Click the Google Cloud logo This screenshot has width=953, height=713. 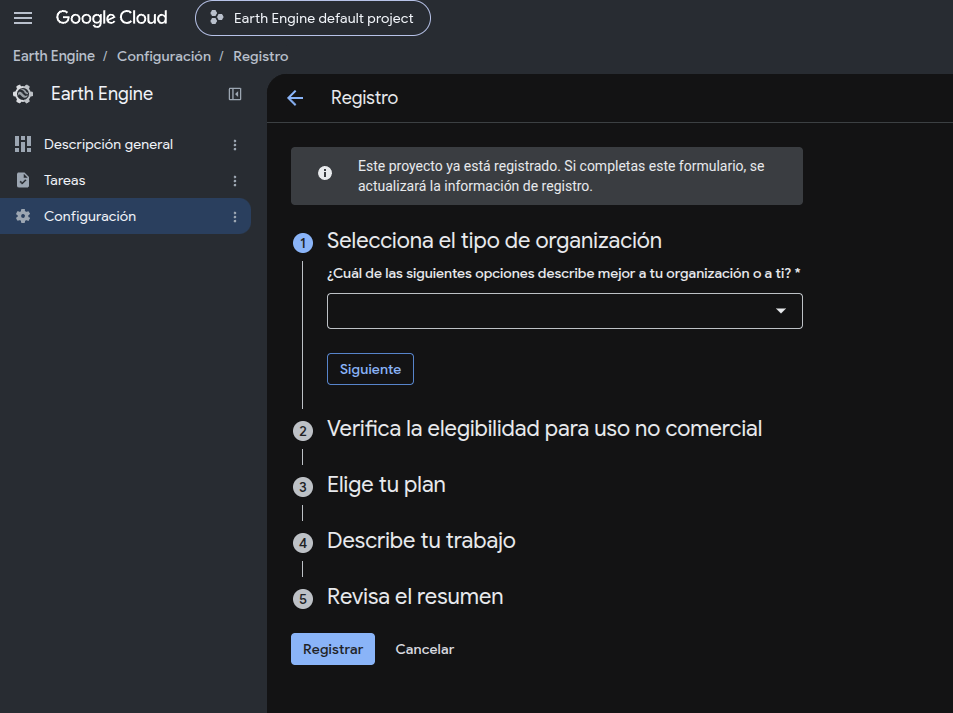111,18
